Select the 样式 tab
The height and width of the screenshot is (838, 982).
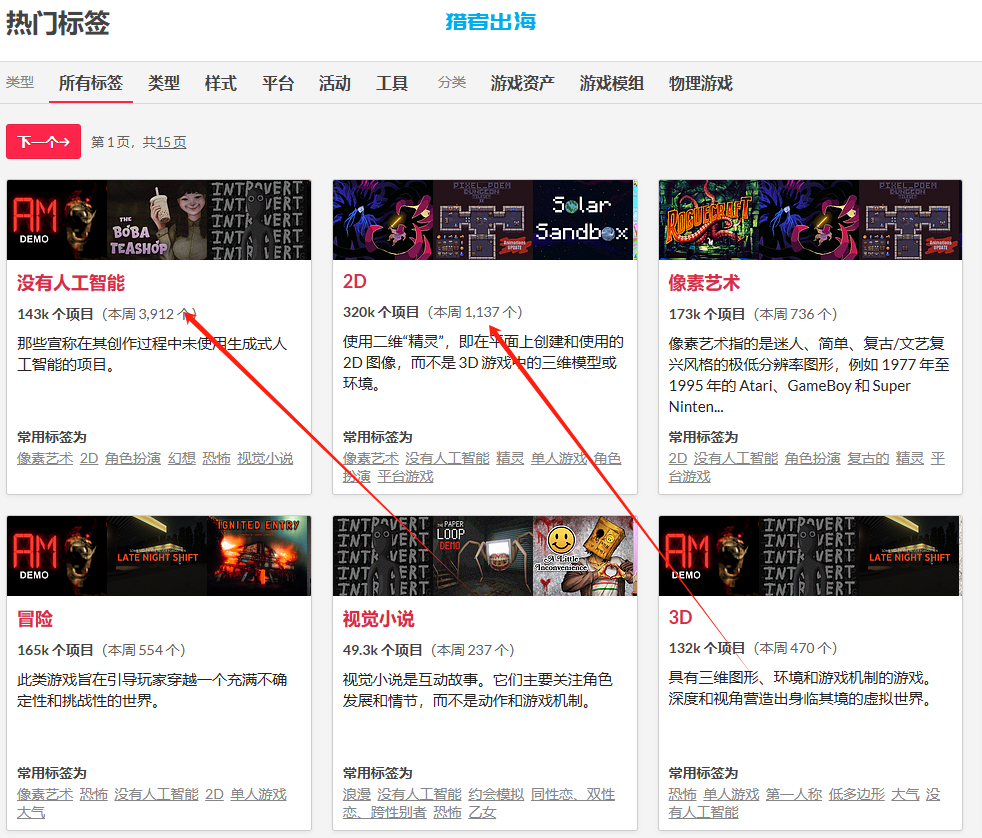(x=220, y=83)
